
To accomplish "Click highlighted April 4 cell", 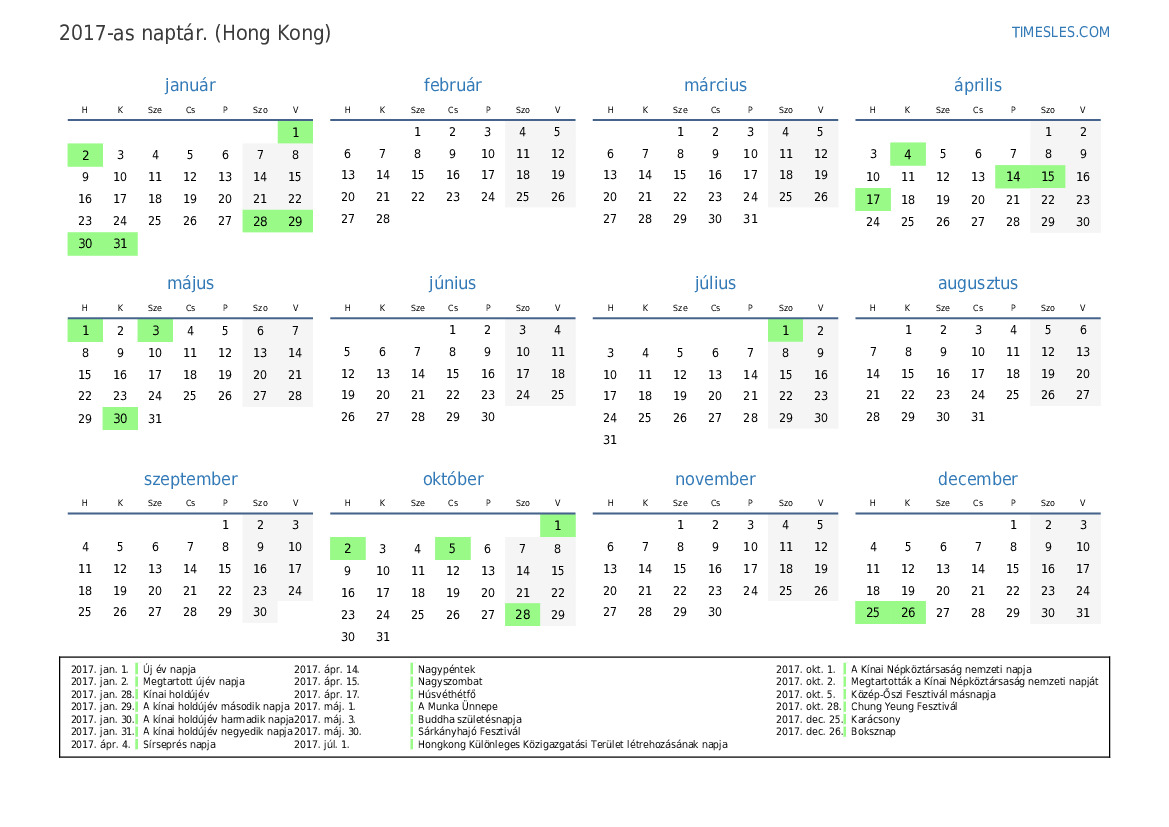I will 907,154.
